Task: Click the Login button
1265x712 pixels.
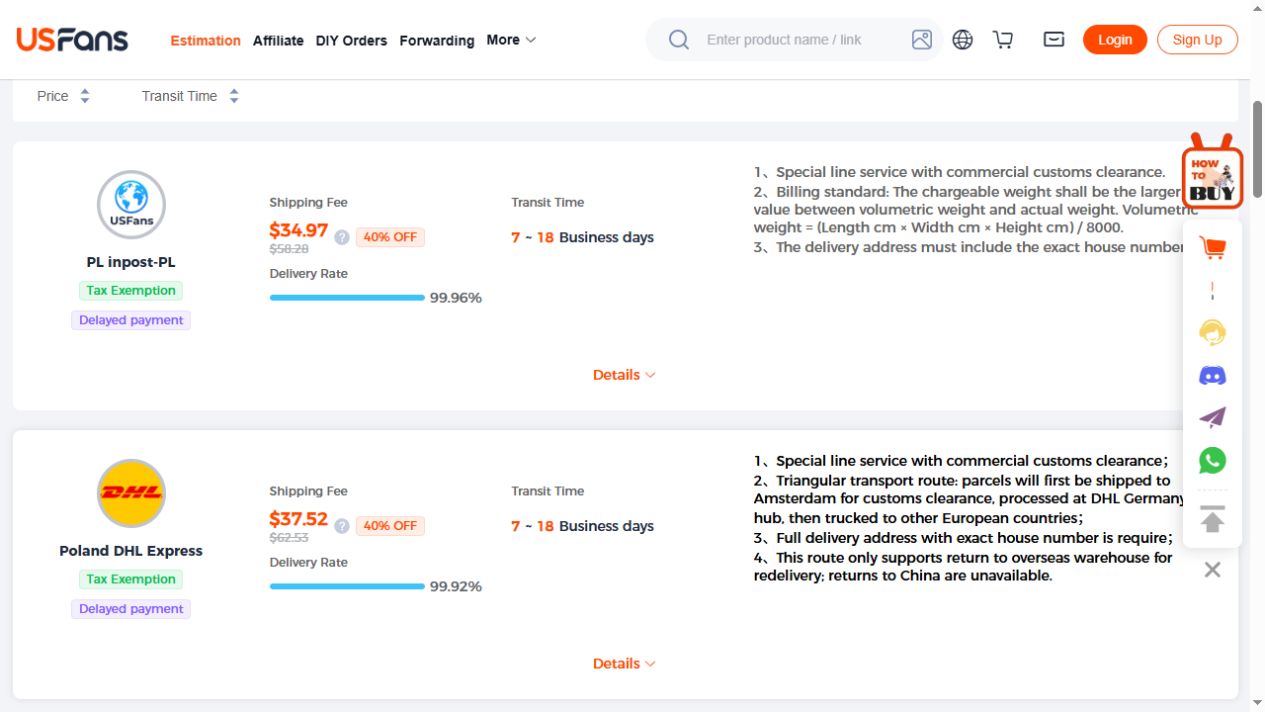Action: [1115, 40]
